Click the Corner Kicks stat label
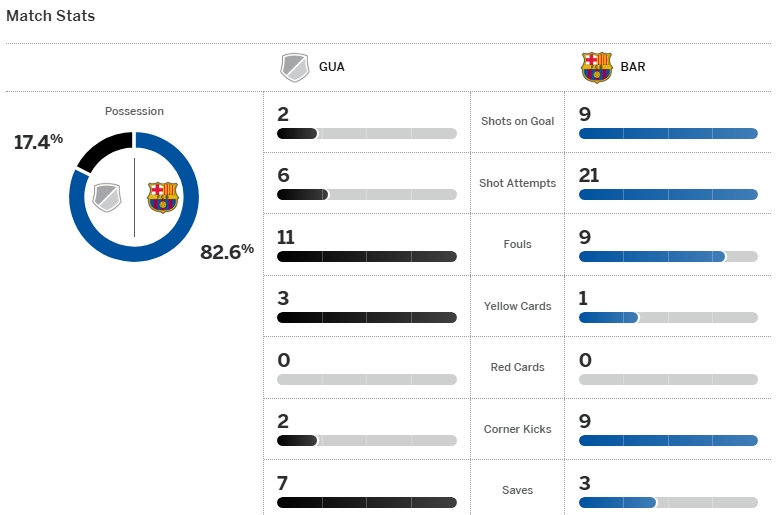This screenshot has height=515, width=777. click(x=517, y=429)
